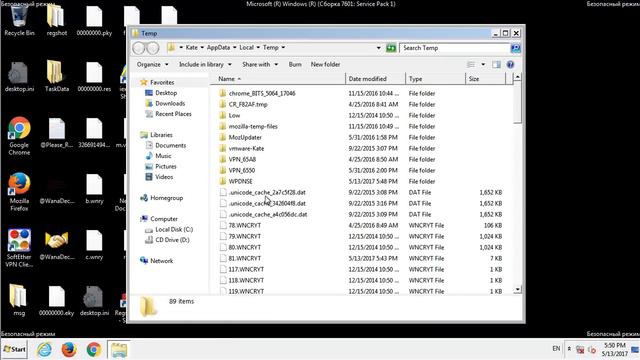Select the b.wnry file on desktop
640x360 pixels.
(94, 189)
